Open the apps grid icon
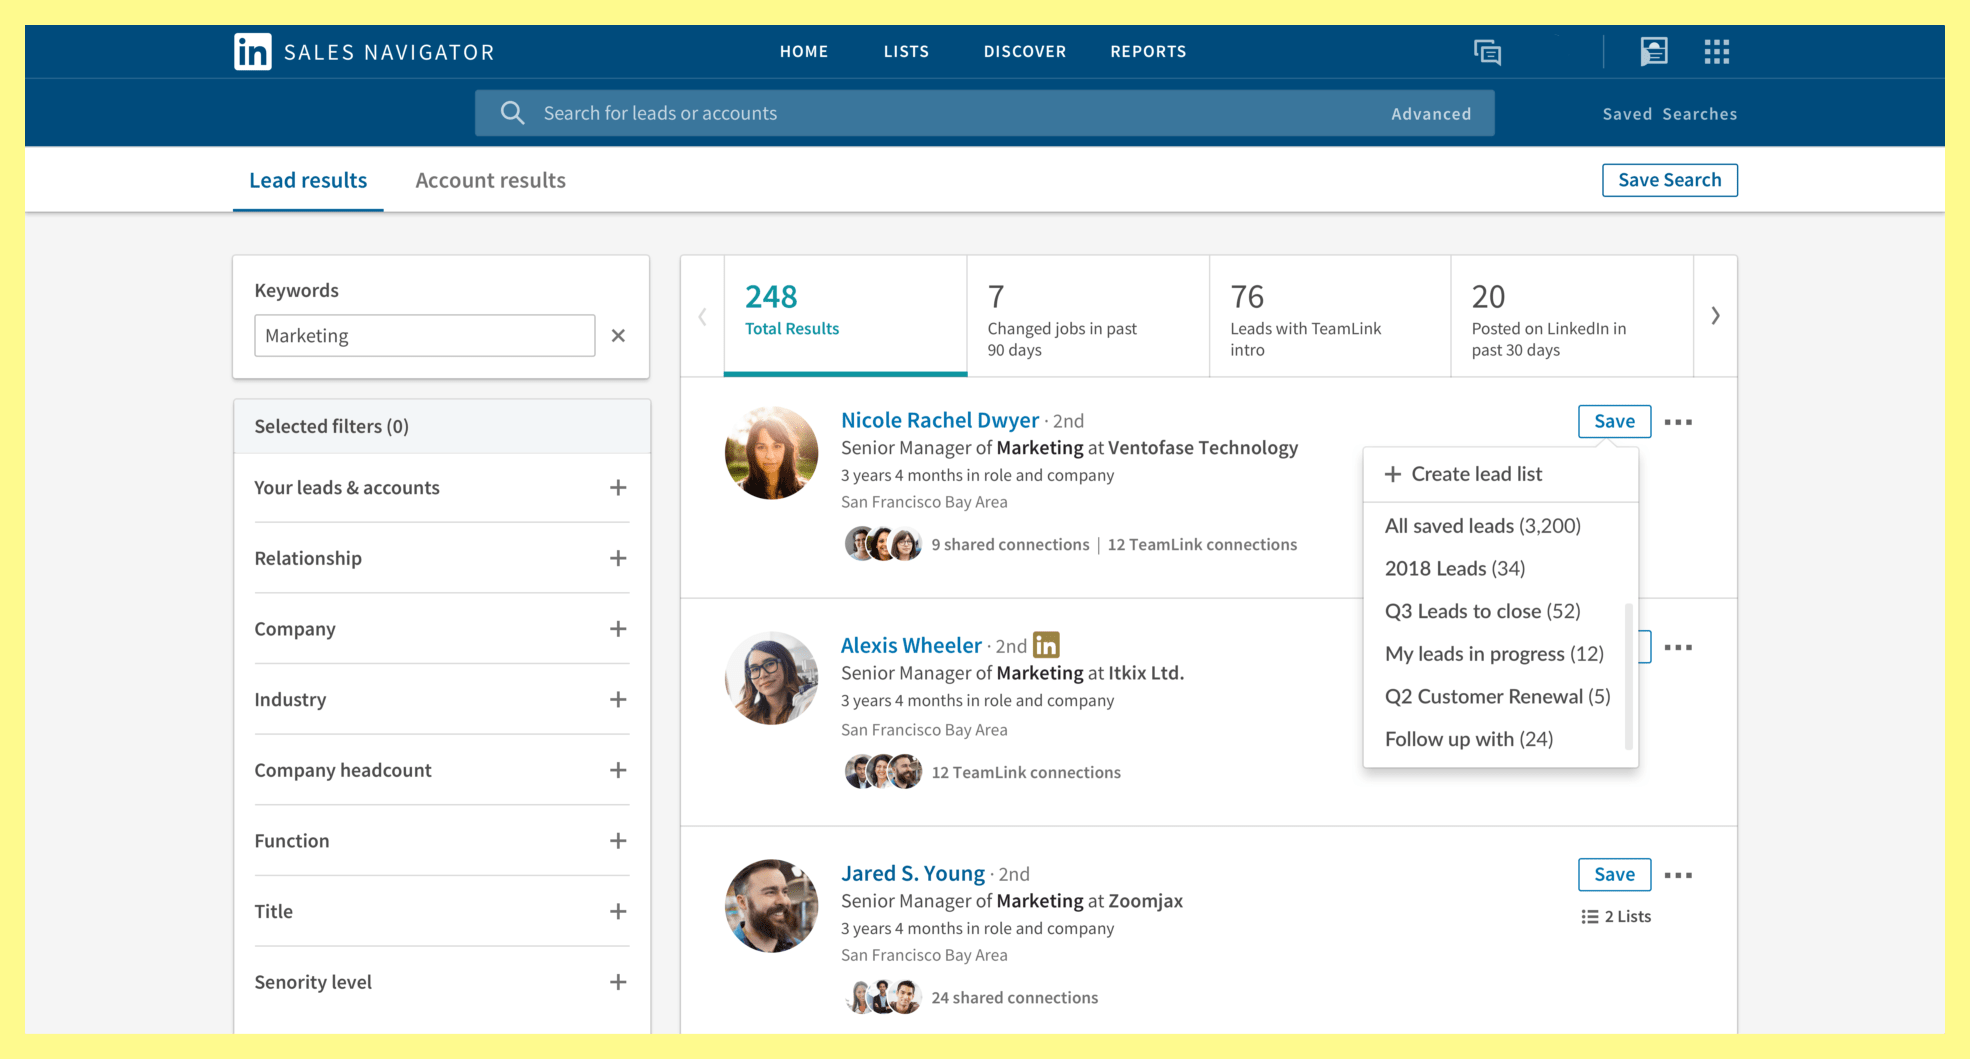 (x=1717, y=52)
